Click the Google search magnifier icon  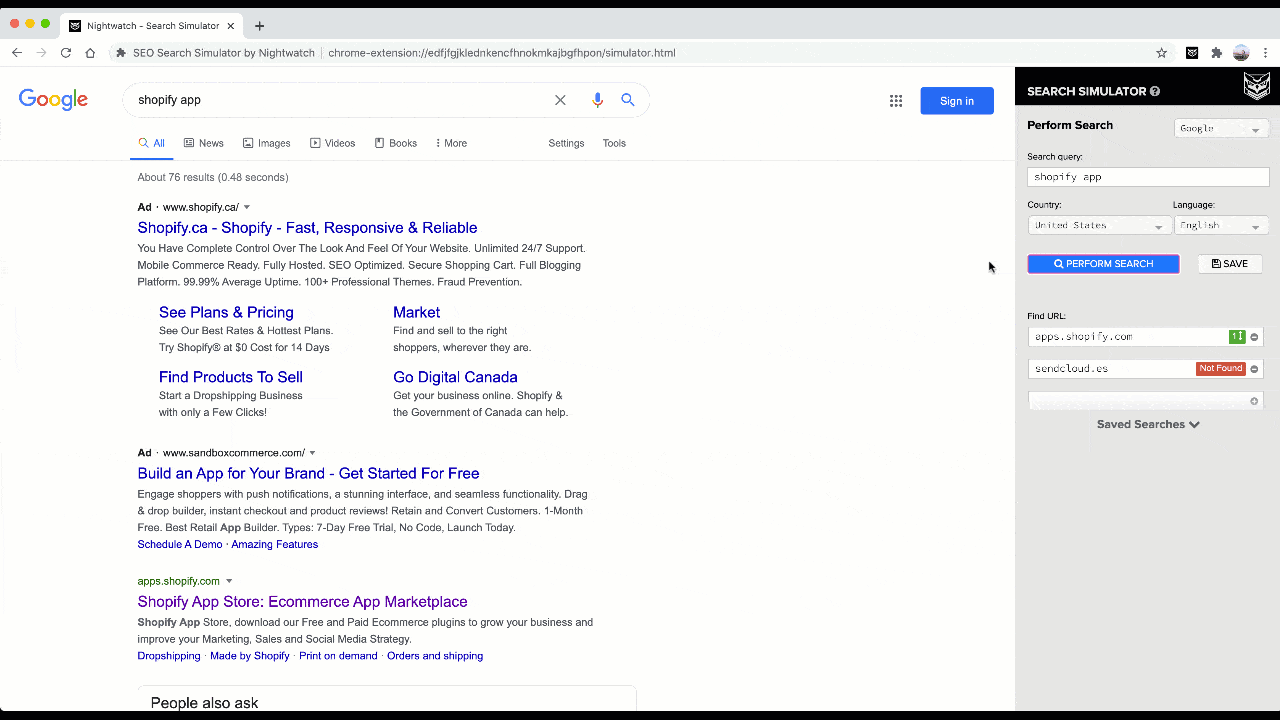click(628, 100)
